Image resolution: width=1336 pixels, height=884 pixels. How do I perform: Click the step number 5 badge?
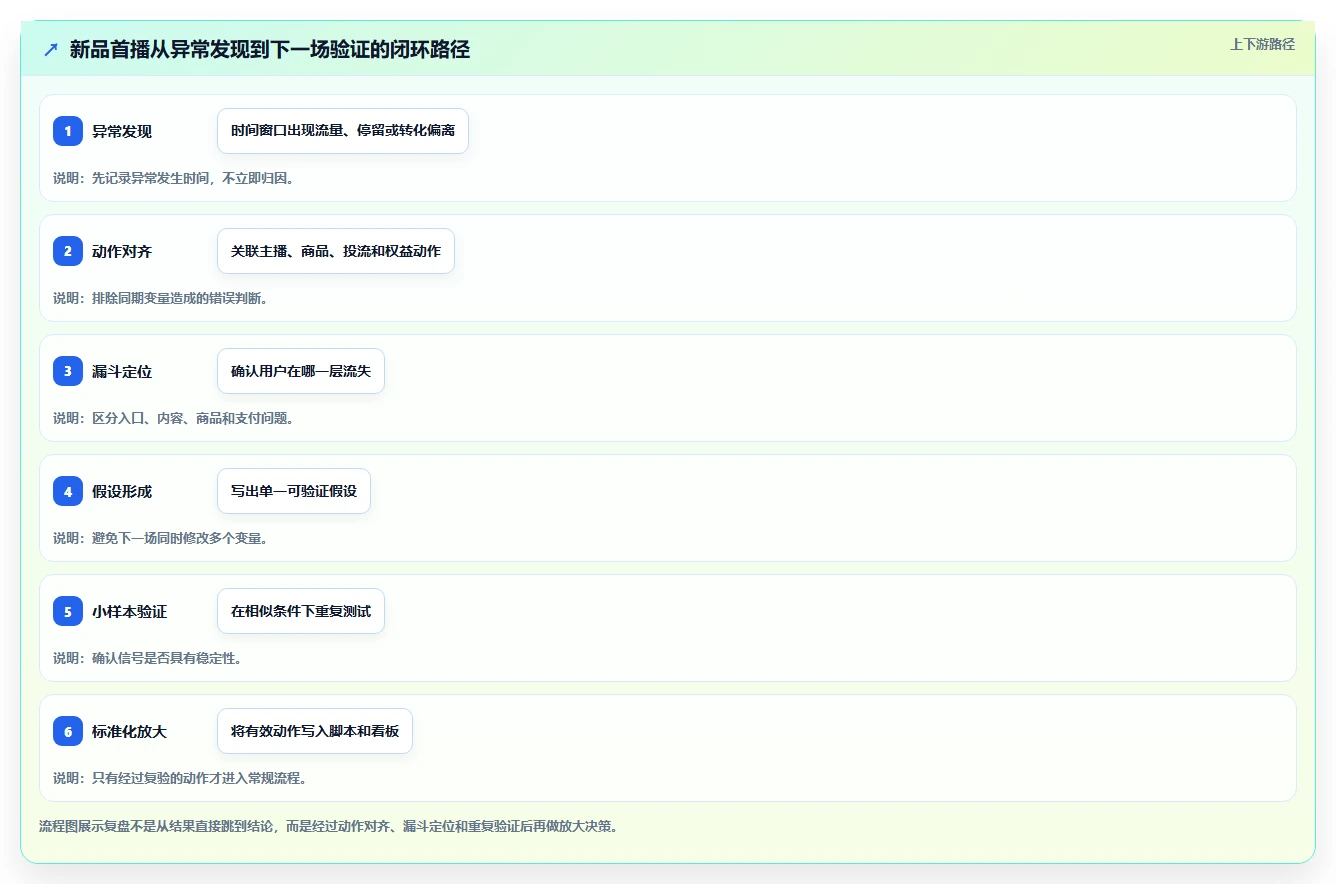click(68, 611)
